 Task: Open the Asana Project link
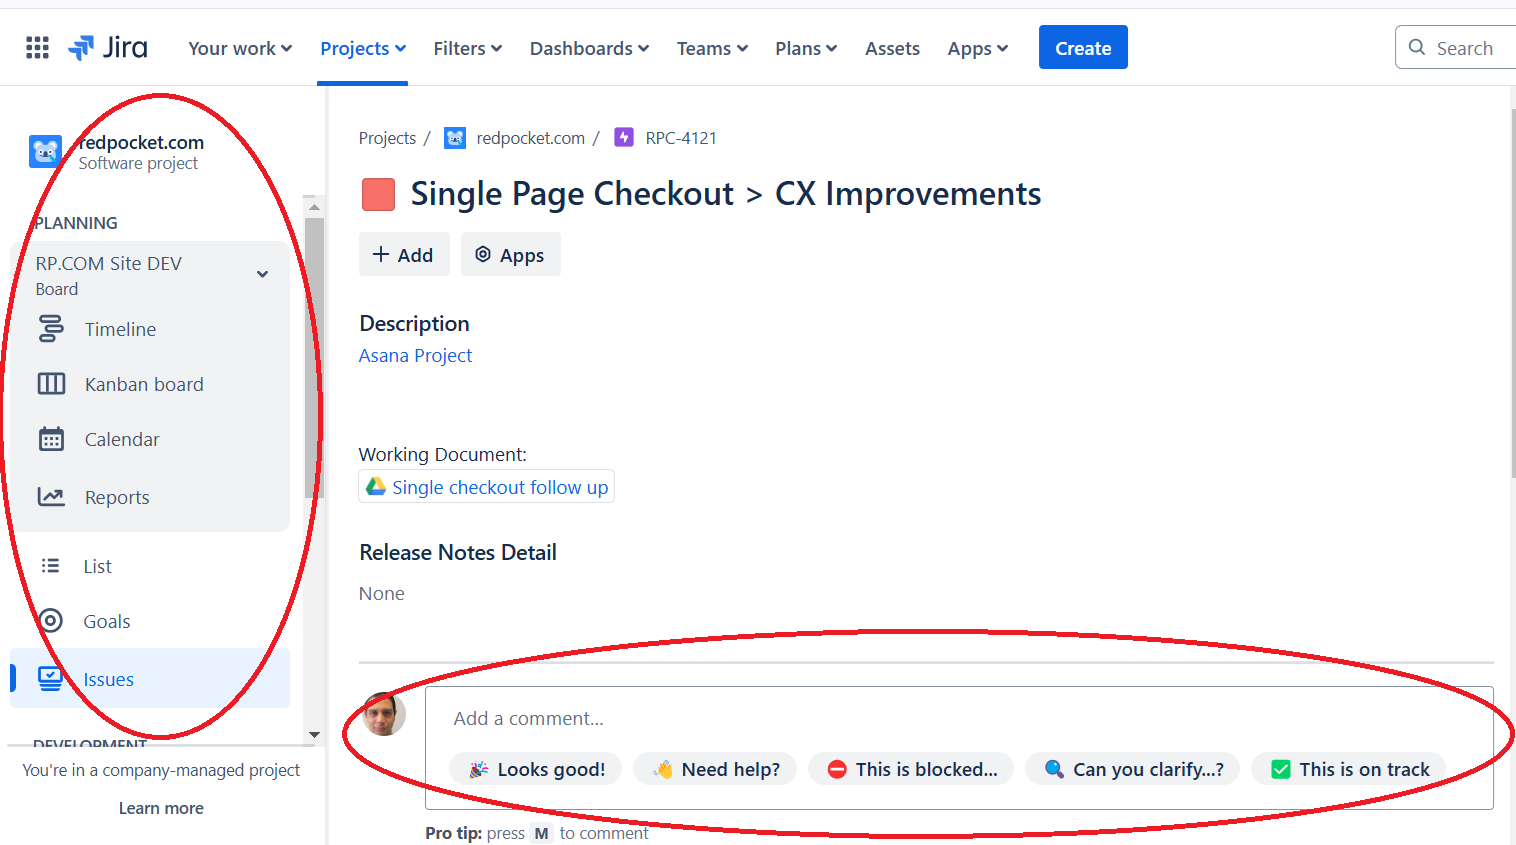click(415, 355)
